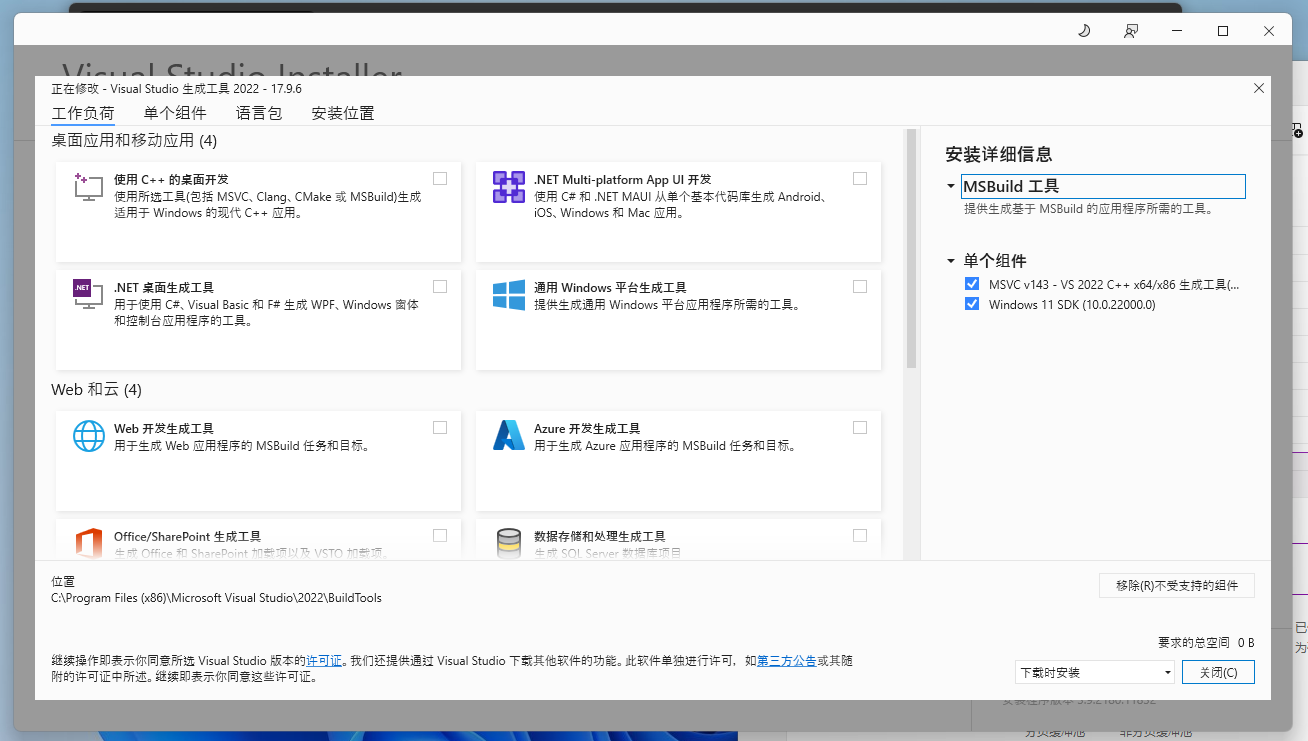Screen dimensions: 1308x741
Task: Click the feedback icon in title bar
Action: pyautogui.click(x=1131, y=31)
